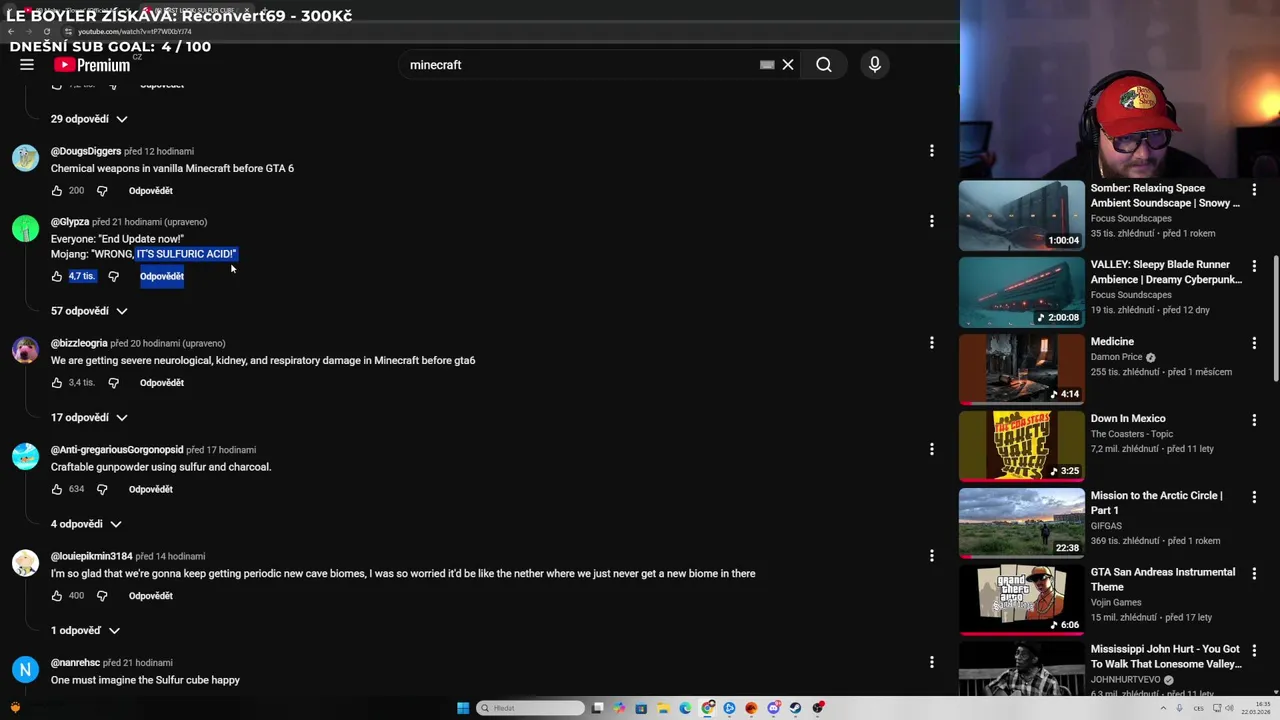Clear the minecraft search query

pos(788,65)
